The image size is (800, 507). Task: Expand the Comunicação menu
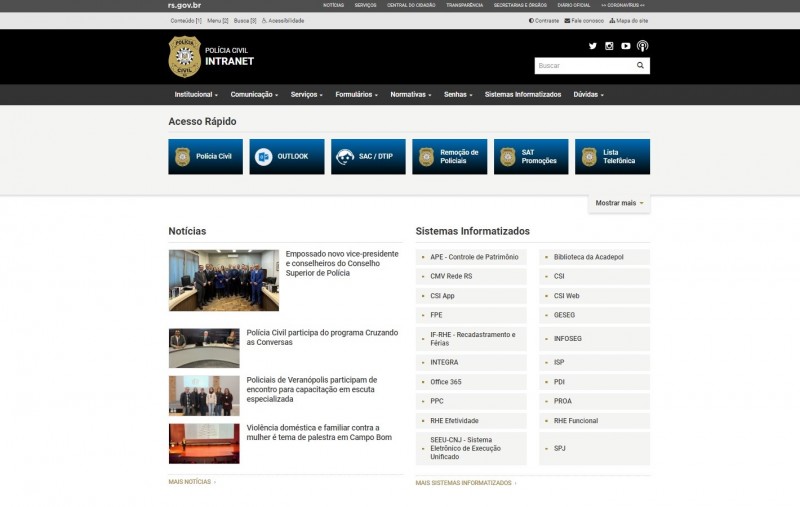click(254, 94)
